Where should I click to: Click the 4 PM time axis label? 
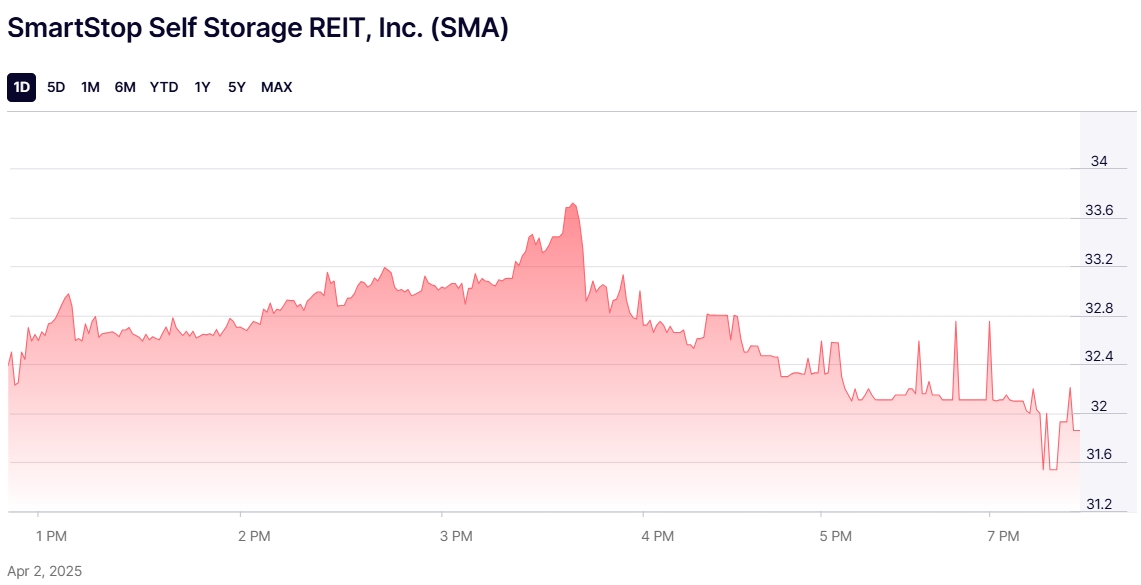(x=658, y=537)
